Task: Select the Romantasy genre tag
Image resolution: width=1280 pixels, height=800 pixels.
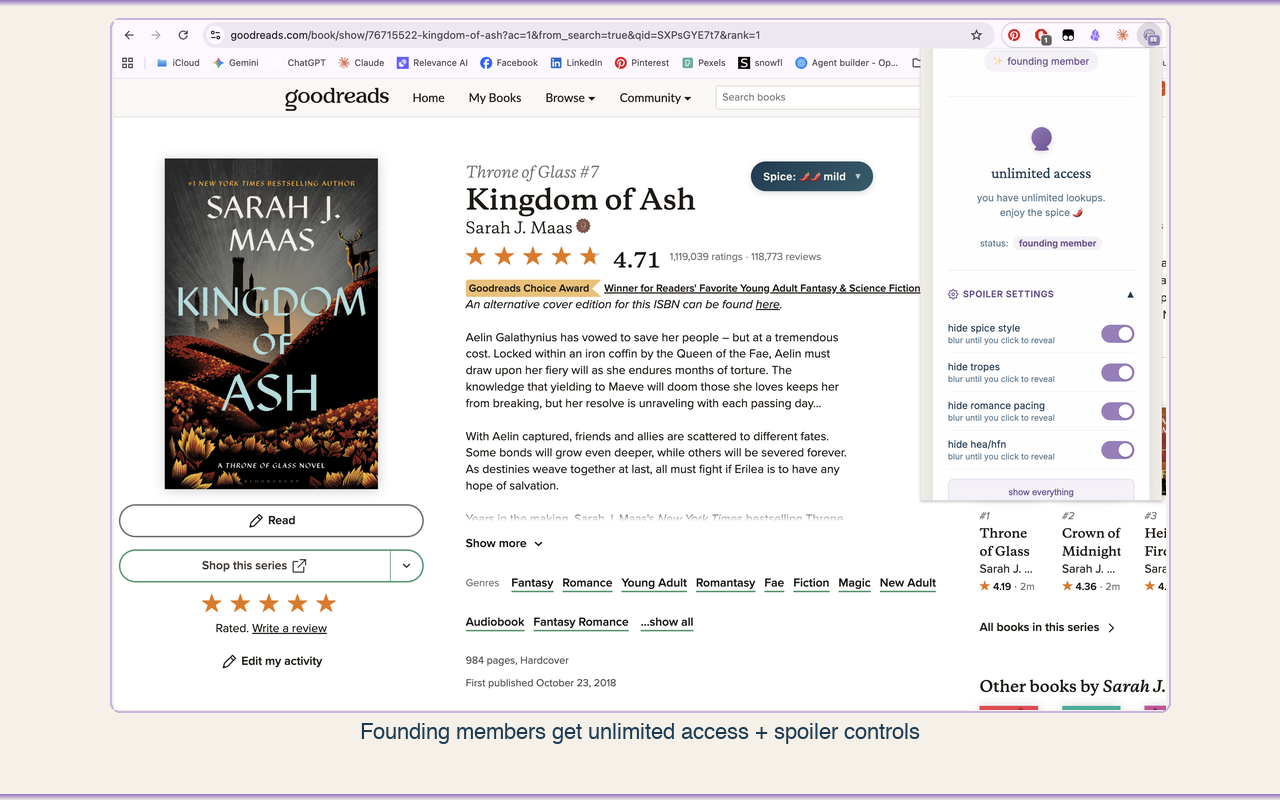Action: pyautogui.click(x=726, y=583)
